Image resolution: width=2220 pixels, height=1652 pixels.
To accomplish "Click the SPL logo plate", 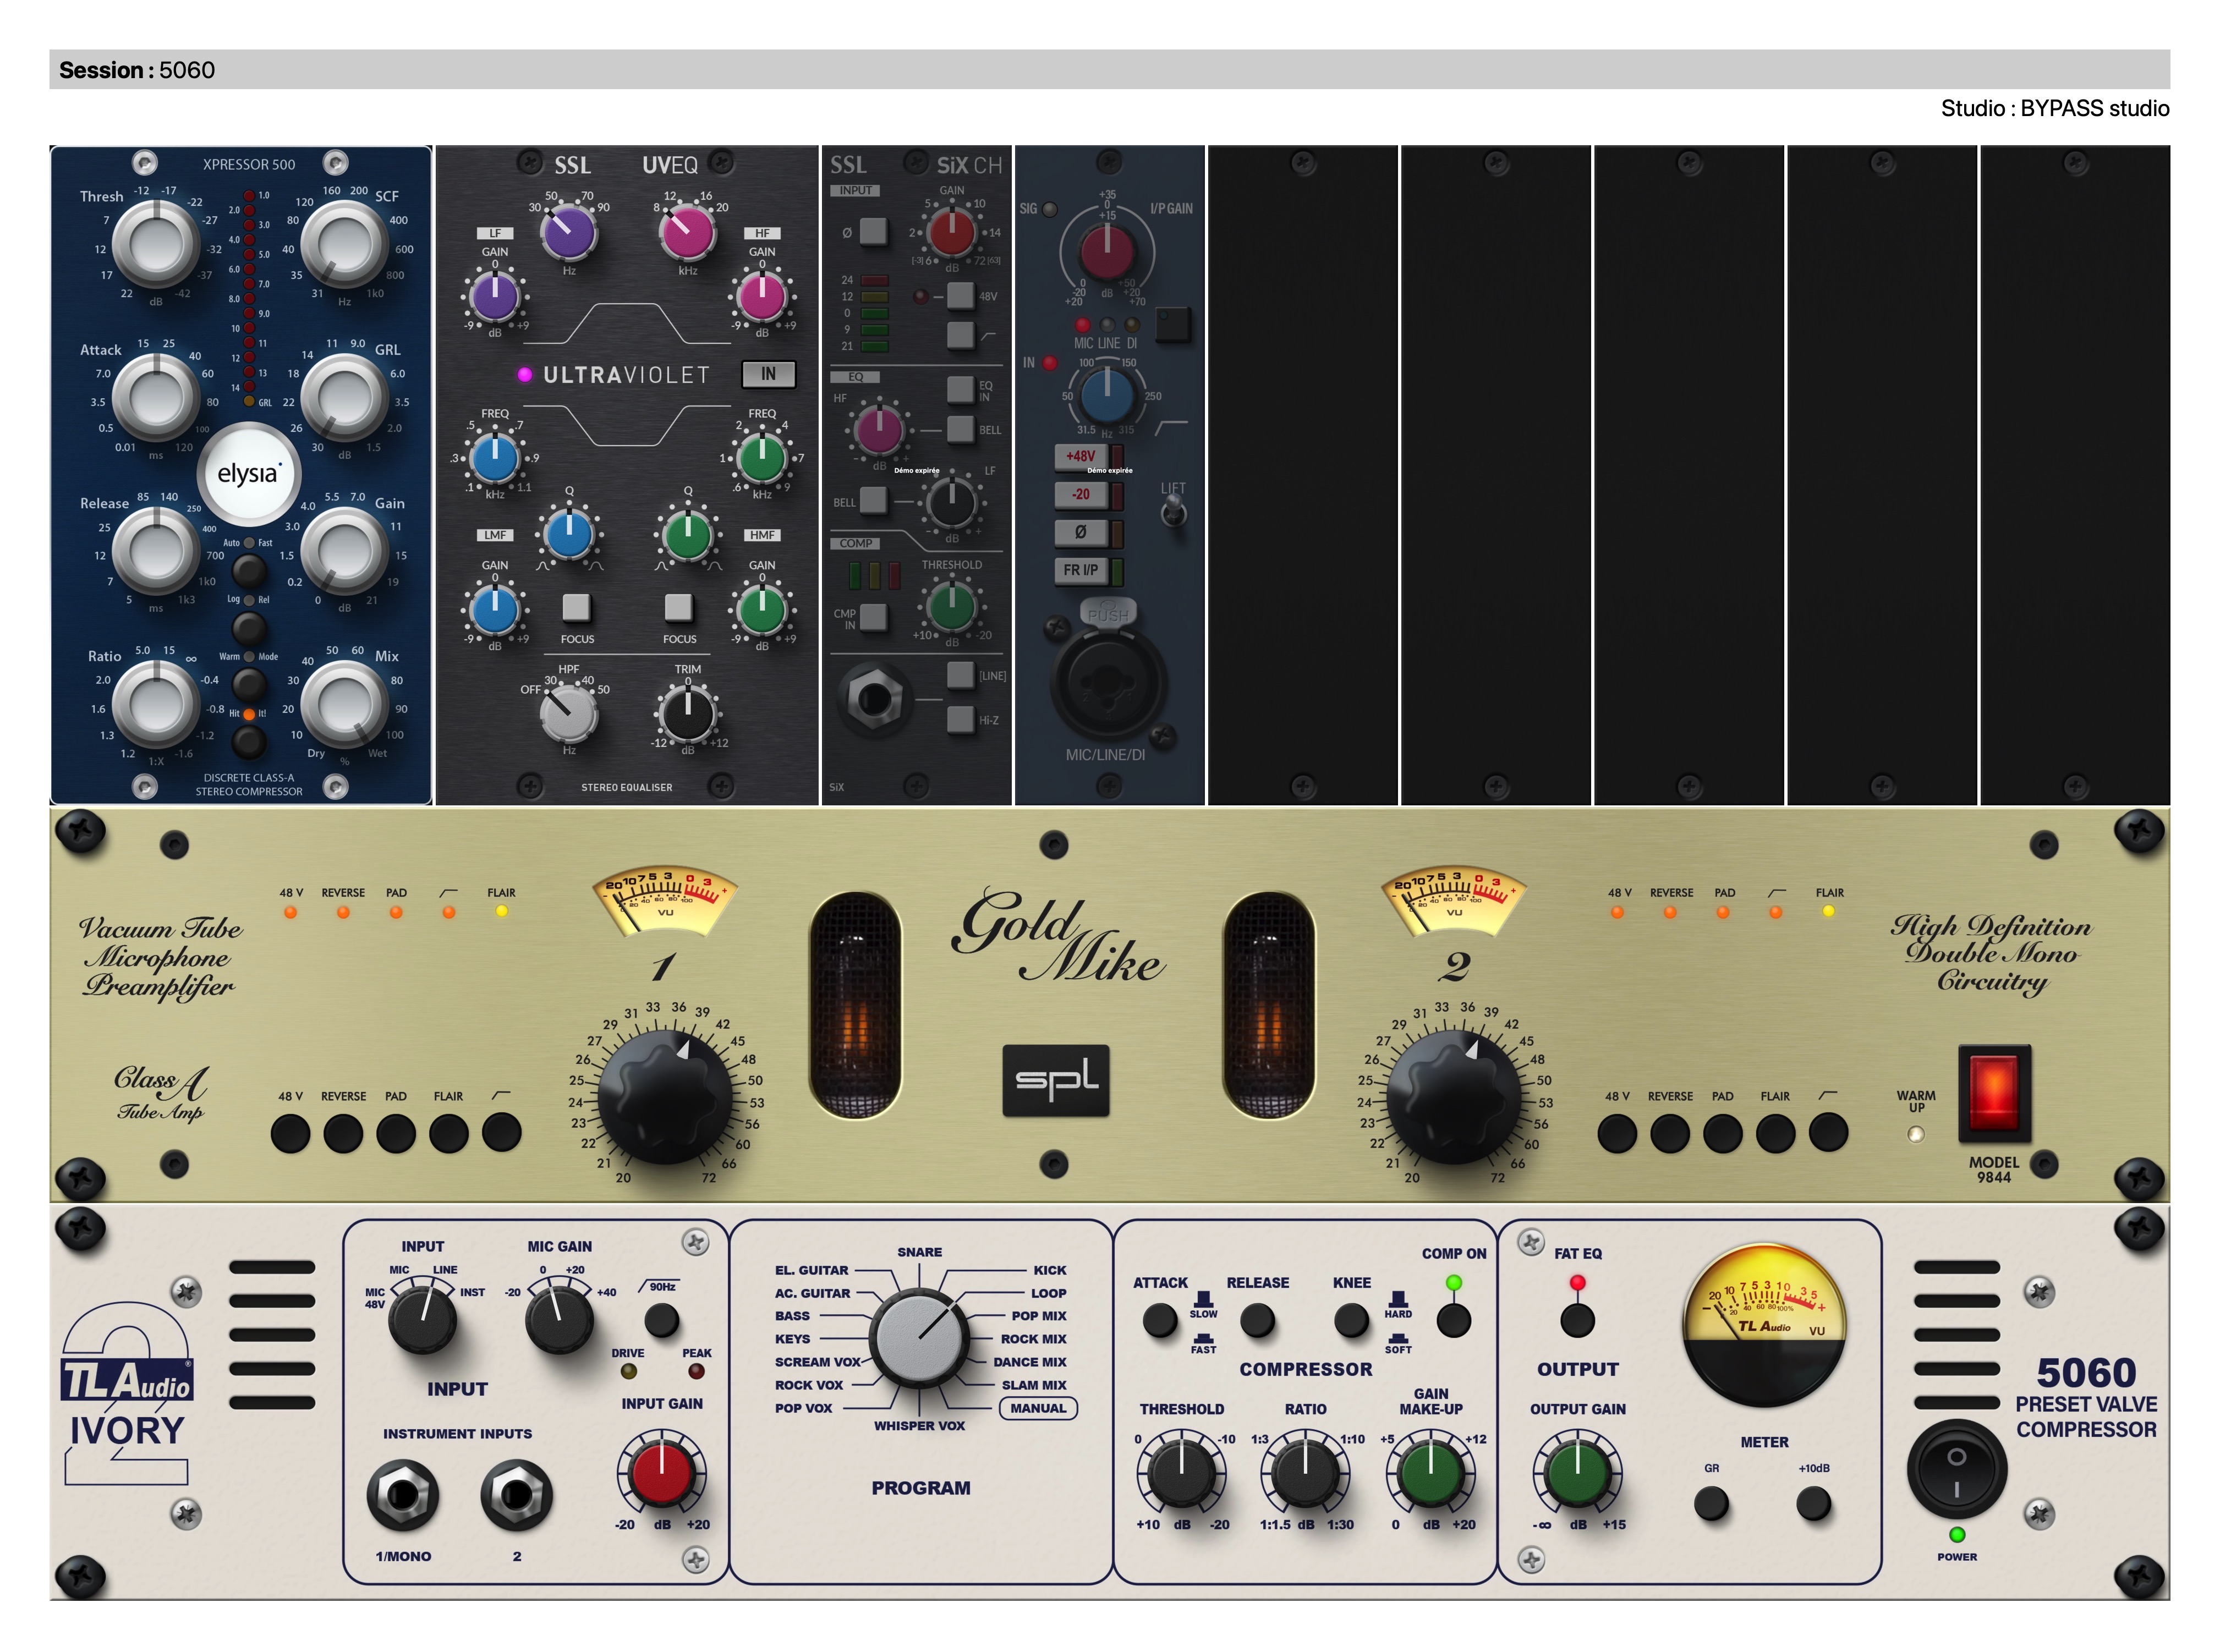I will [x=1055, y=1080].
